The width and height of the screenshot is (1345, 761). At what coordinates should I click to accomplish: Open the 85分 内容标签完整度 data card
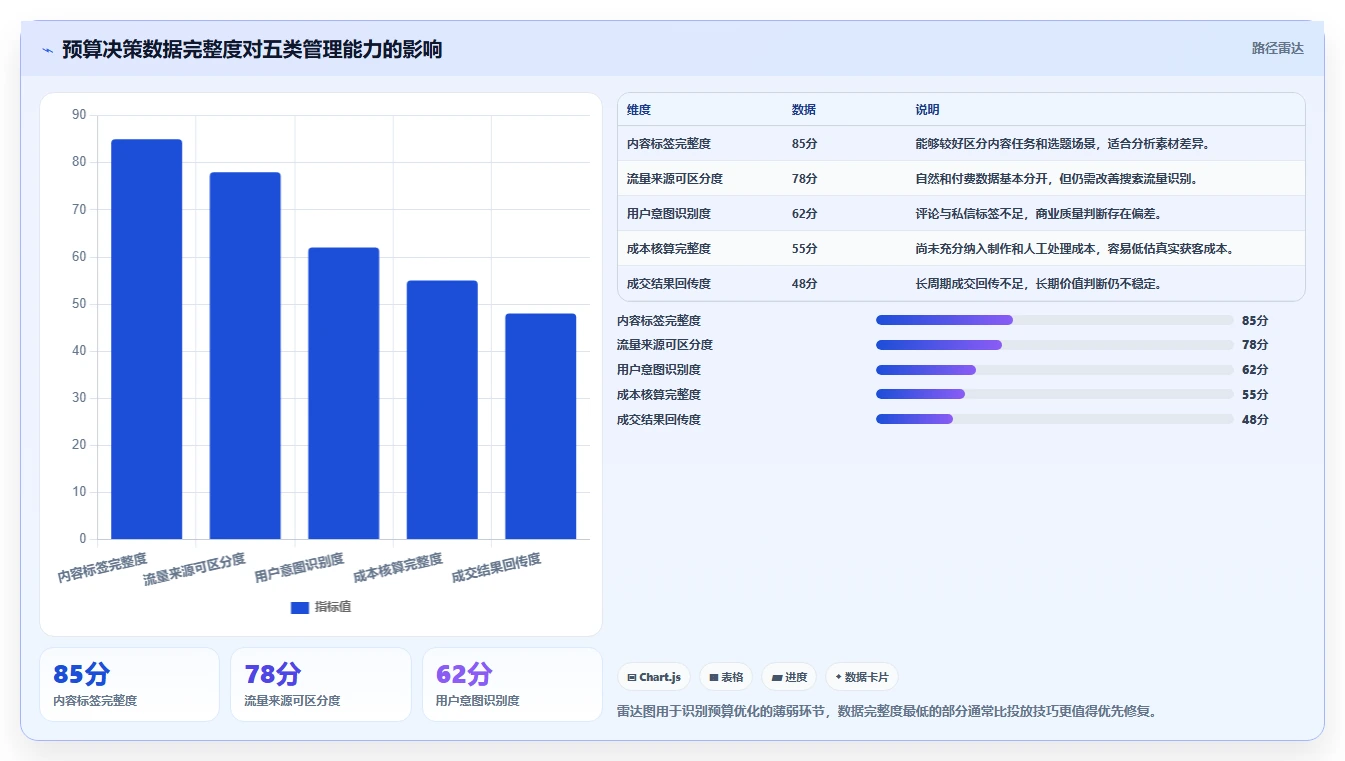[129, 684]
